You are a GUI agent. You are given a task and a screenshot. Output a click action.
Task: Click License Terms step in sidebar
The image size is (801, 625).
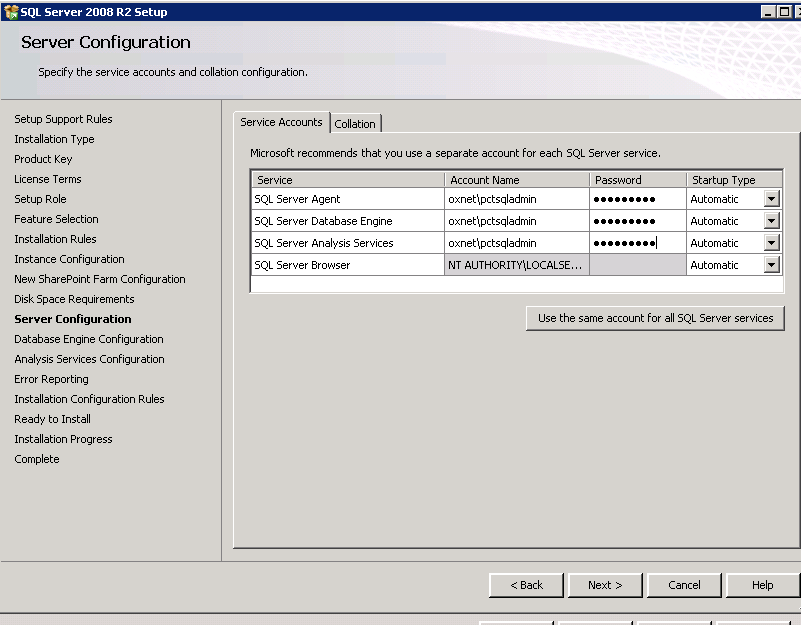(48, 179)
